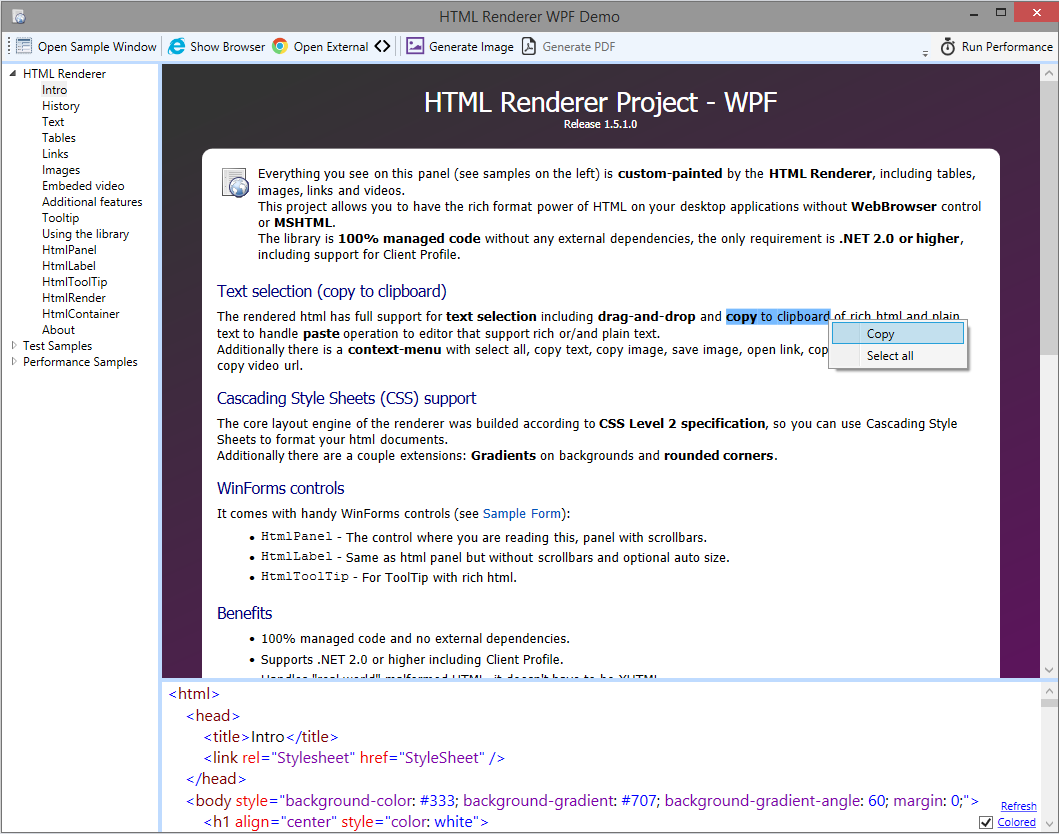
Task: Choose Select all from the context menu
Action: (x=890, y=356)
